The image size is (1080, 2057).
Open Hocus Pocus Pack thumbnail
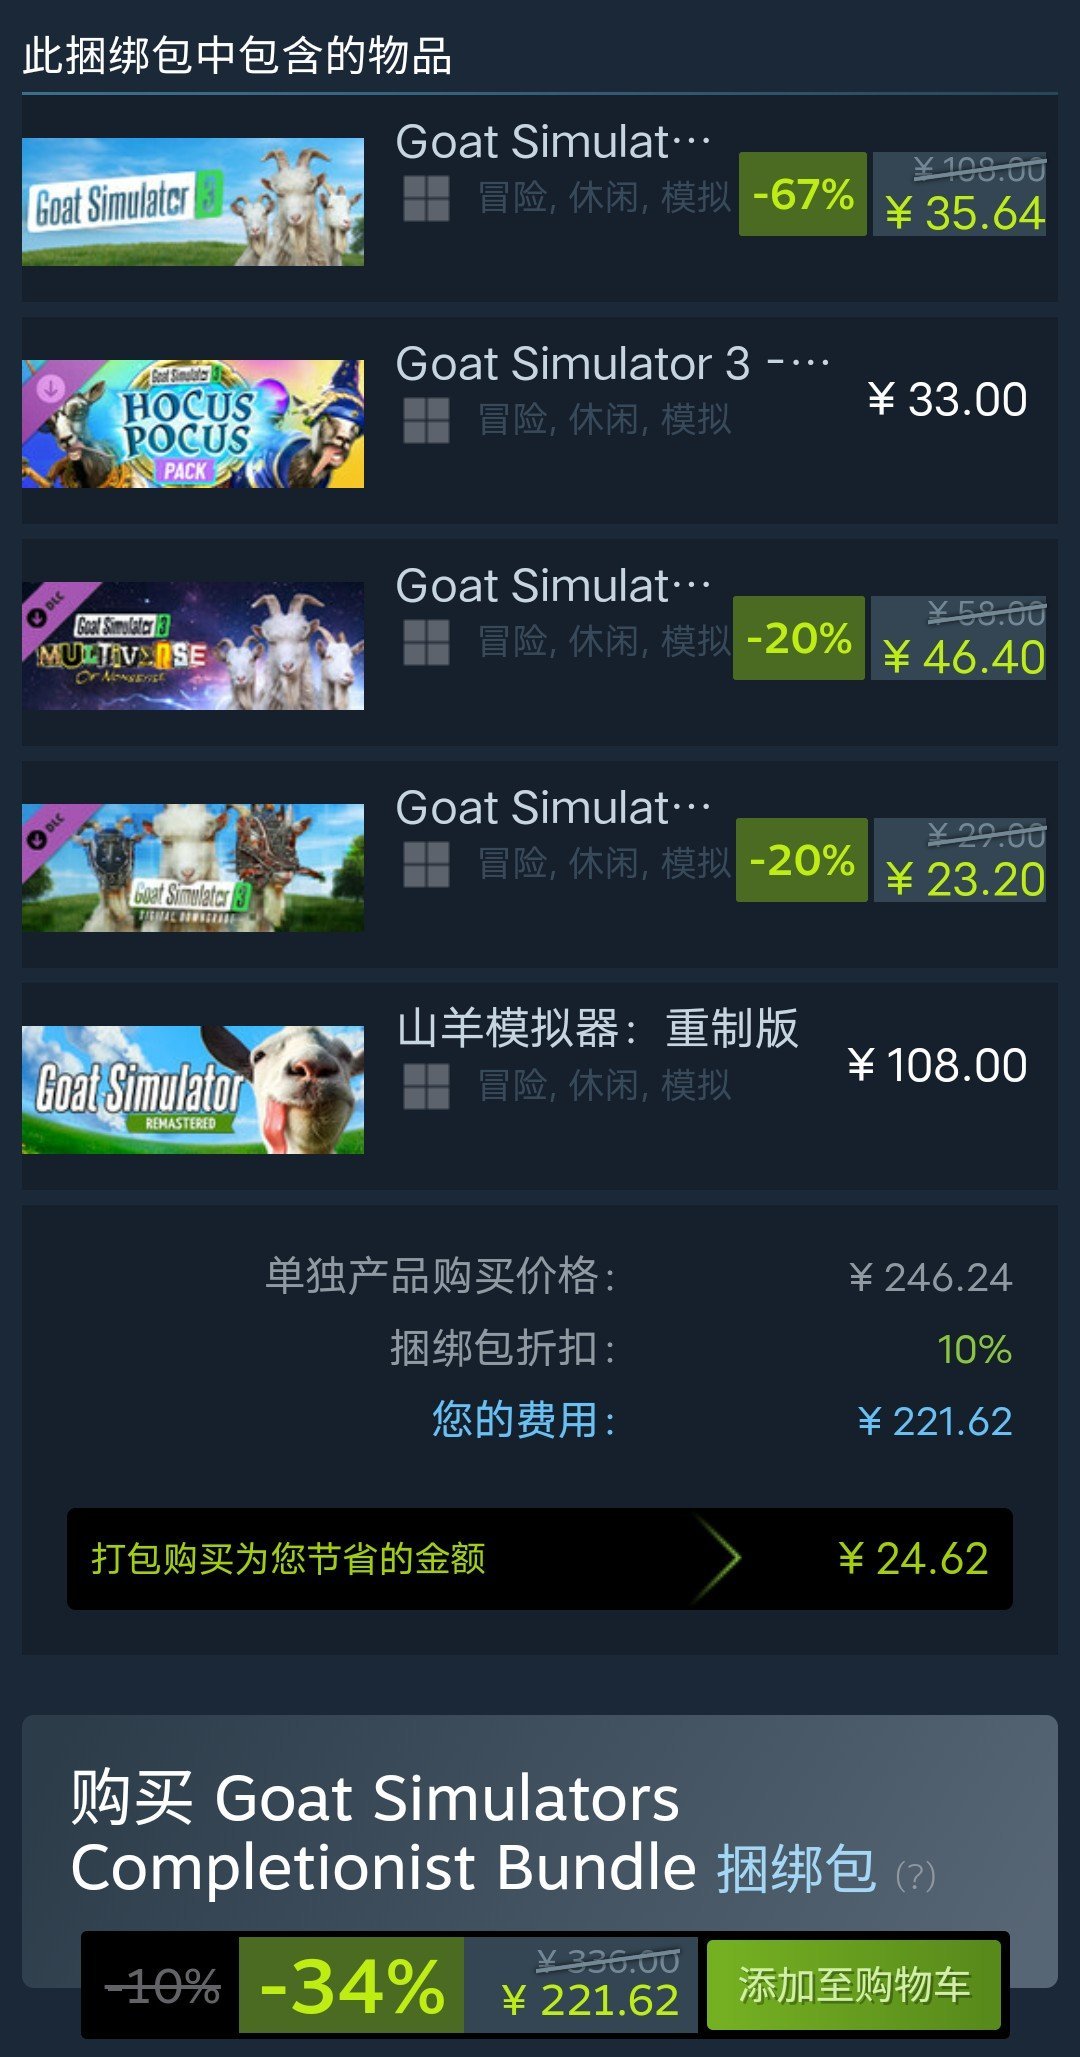193,424
